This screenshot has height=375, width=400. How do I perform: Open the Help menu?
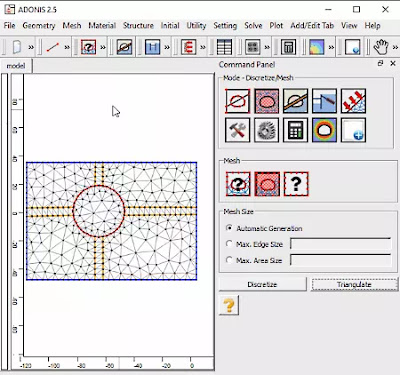click(x=372, y=26)
